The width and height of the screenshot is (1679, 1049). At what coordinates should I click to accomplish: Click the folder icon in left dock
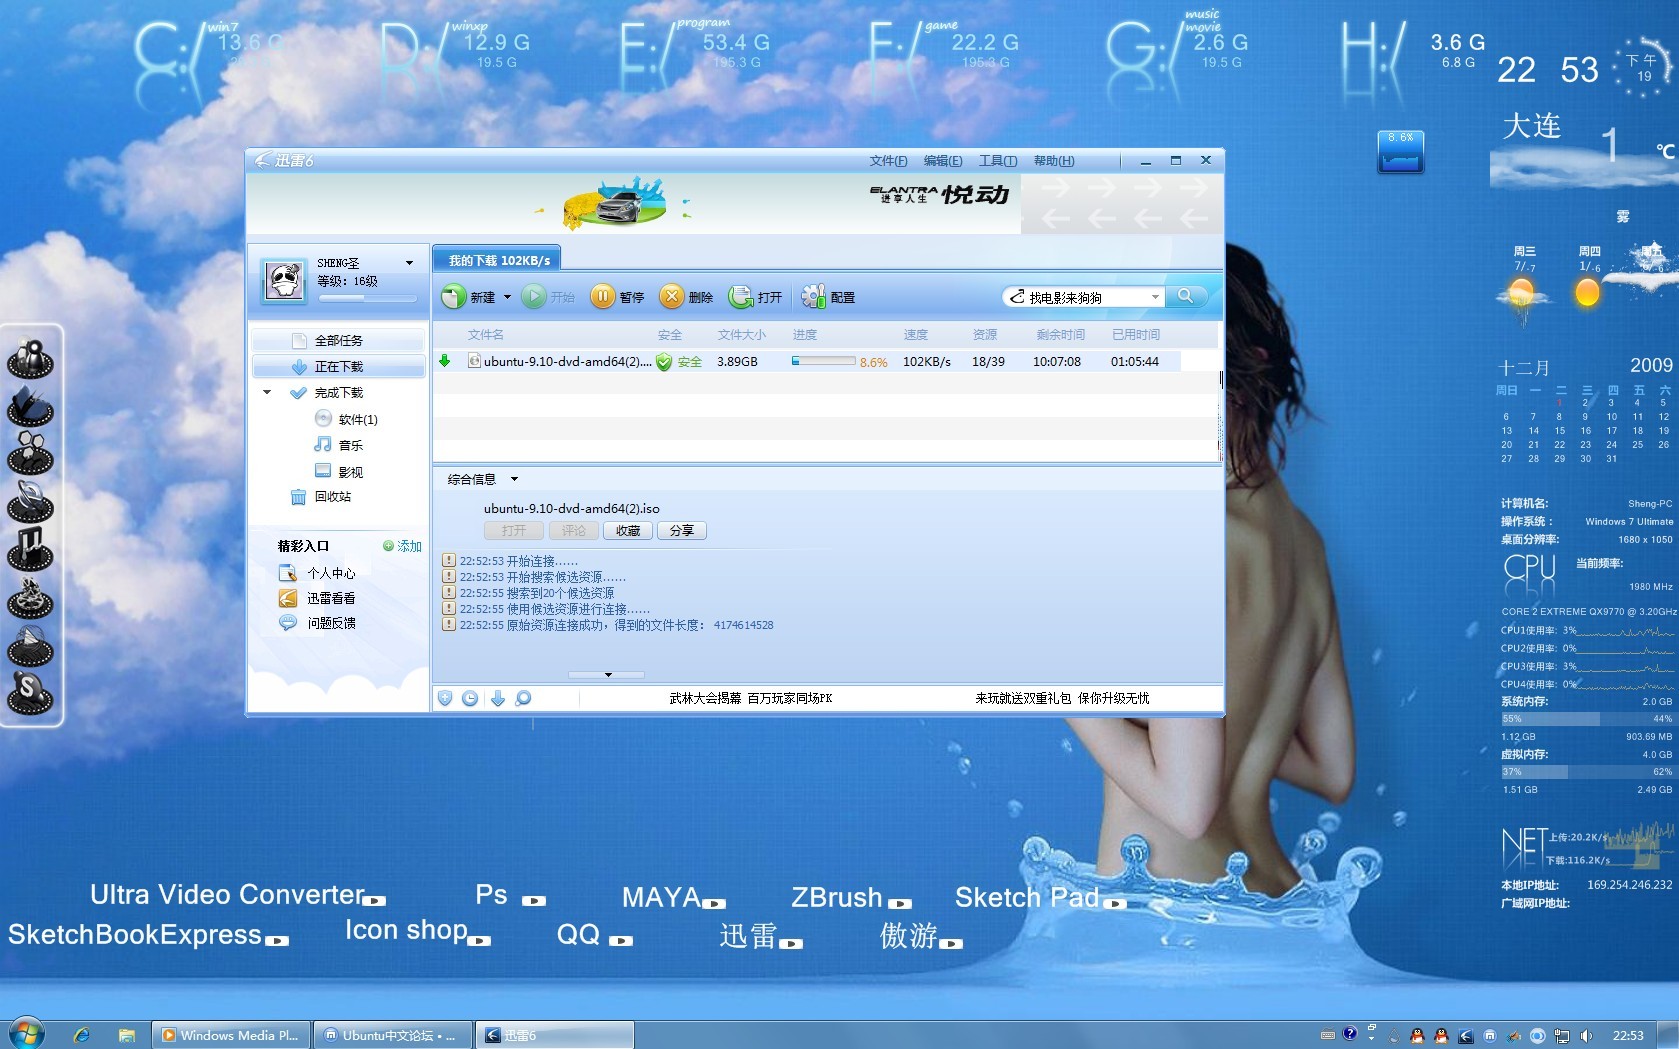pyautogui.click(x=30, y=406)
